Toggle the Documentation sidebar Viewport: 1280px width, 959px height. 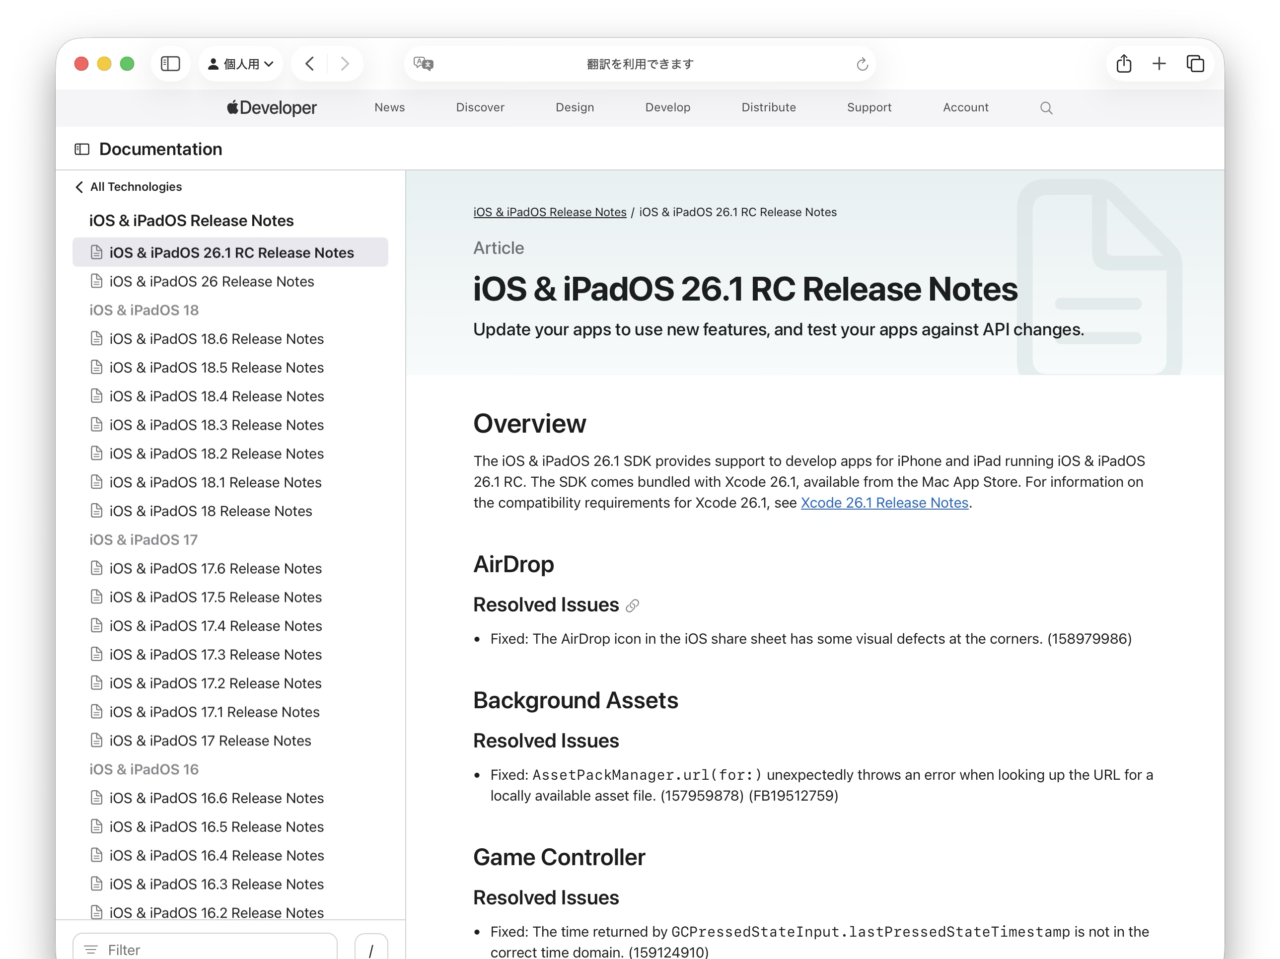click(80, 148)
